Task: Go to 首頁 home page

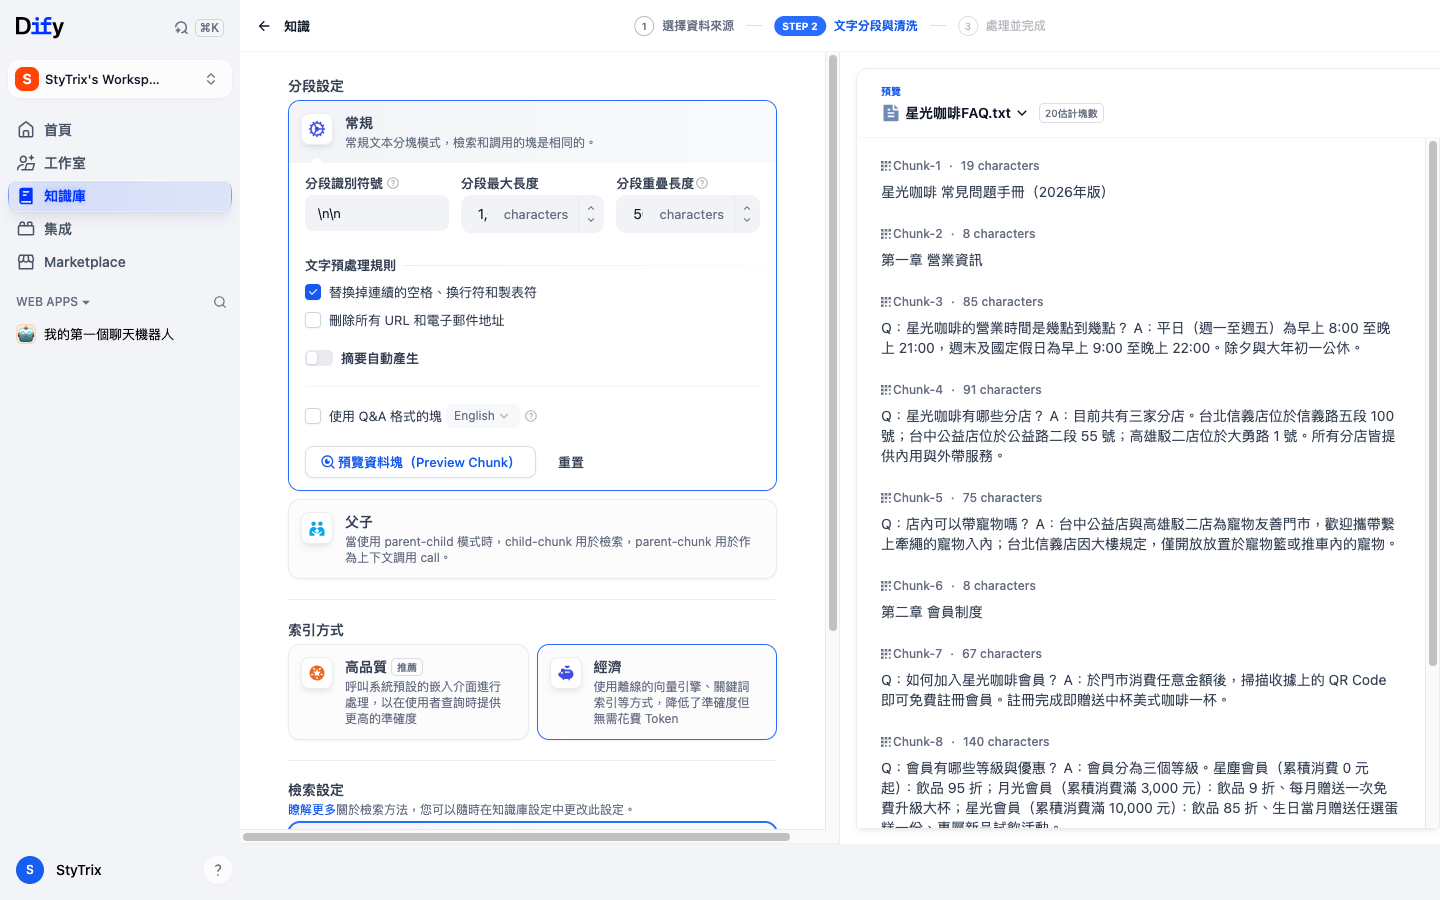Action: pyautogui.click(x=120, y=130)
